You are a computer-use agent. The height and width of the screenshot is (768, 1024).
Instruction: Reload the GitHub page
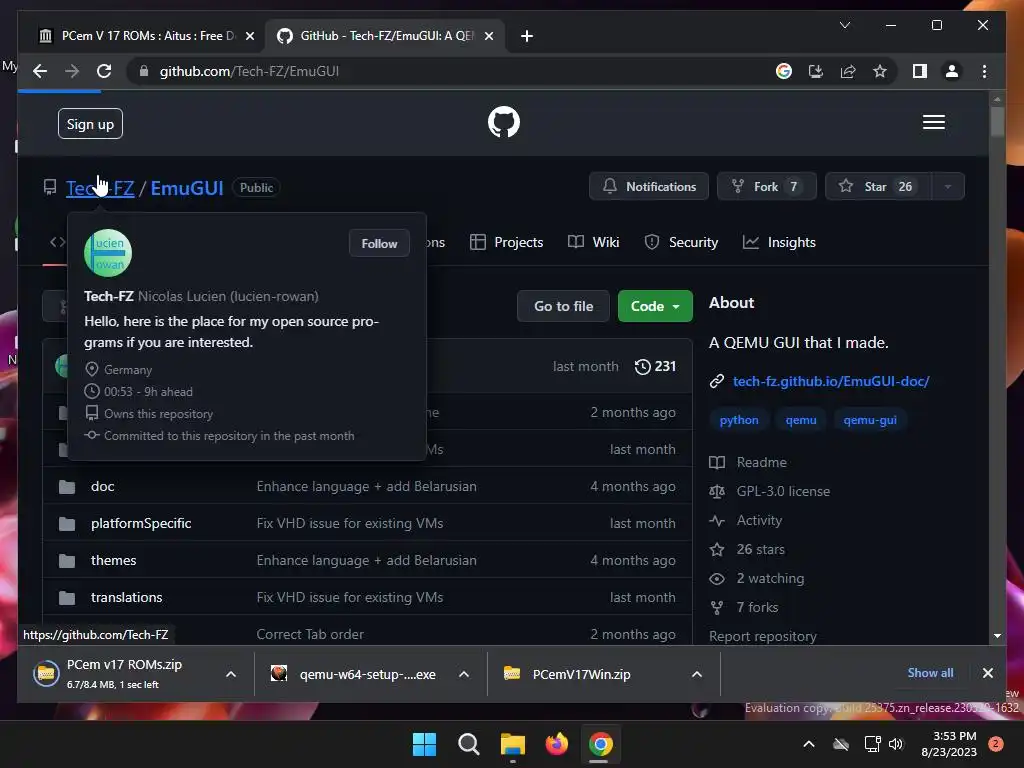click(x=104, y=71)
